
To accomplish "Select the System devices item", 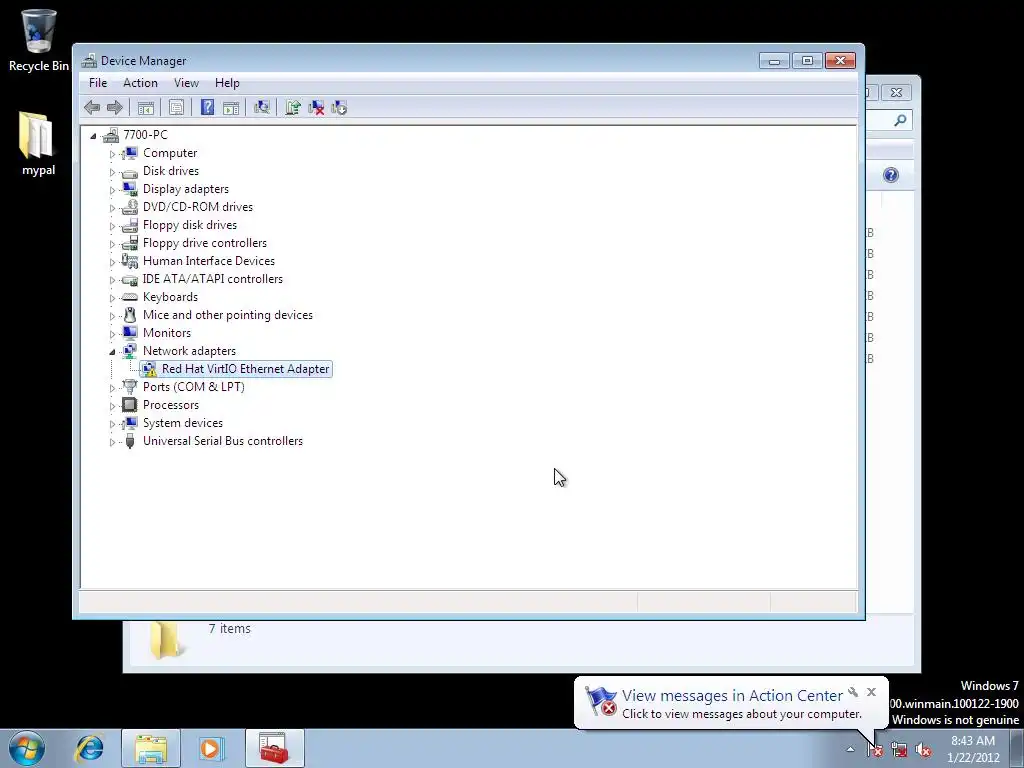I will pyautogui.click(x=182, y=423).
